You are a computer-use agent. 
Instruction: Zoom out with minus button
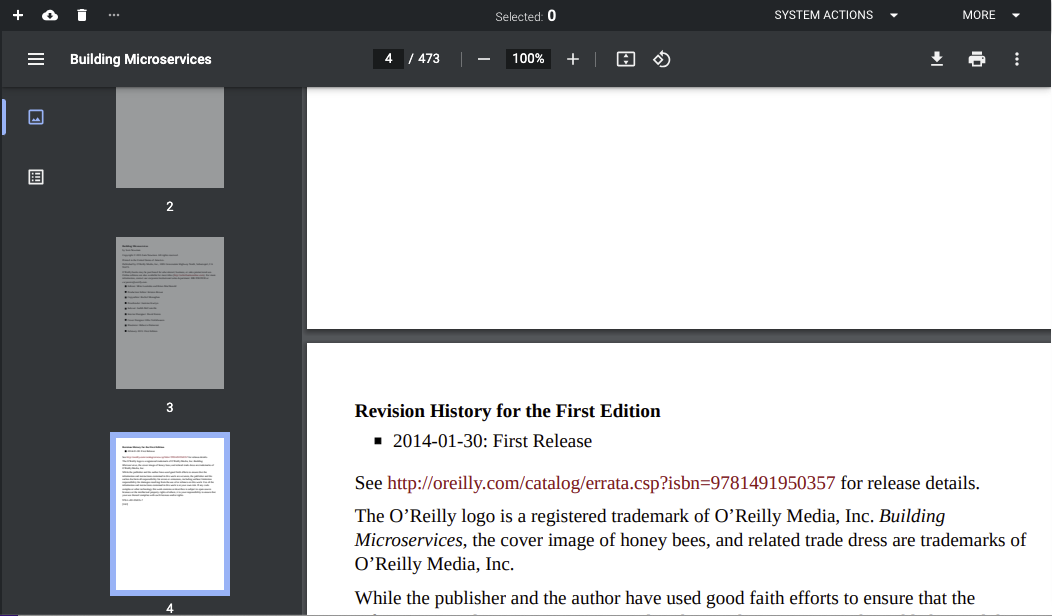(x=484, y=59)
